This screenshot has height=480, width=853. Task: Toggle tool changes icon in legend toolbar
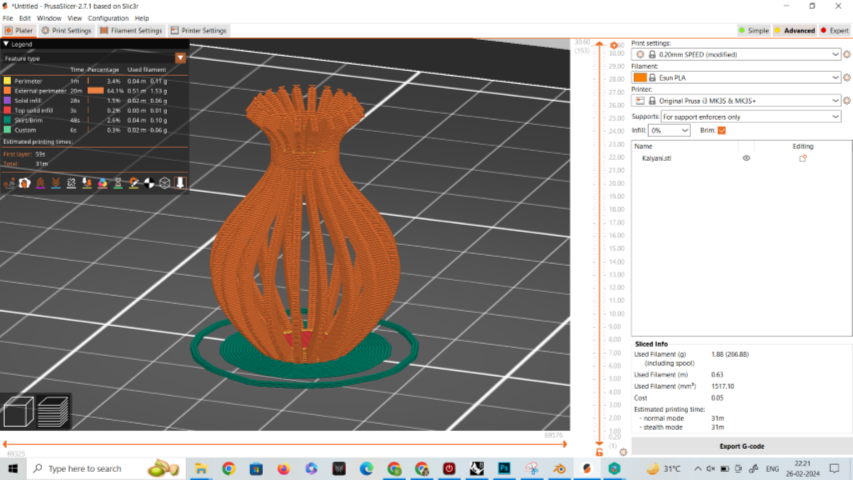[x=86, y=183]
